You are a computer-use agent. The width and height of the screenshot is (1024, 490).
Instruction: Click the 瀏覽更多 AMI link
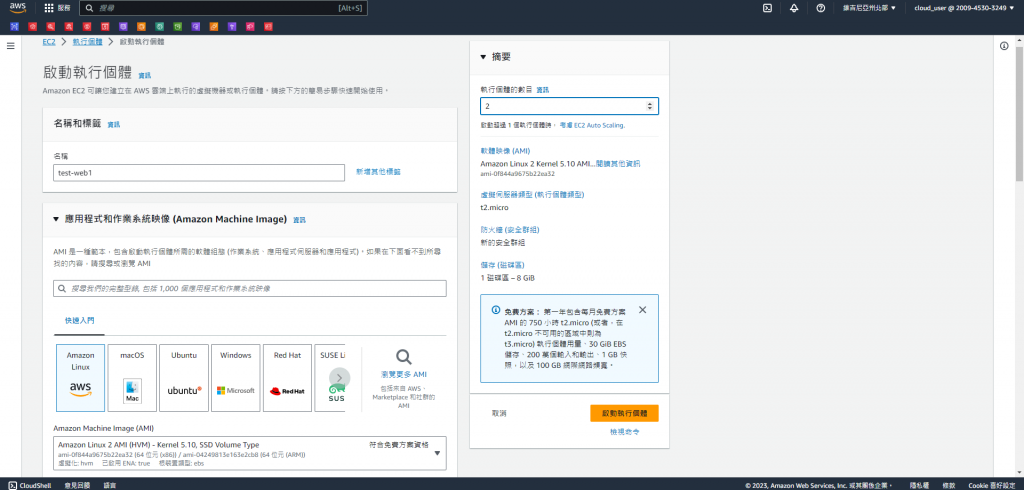[x=404, y=375]
